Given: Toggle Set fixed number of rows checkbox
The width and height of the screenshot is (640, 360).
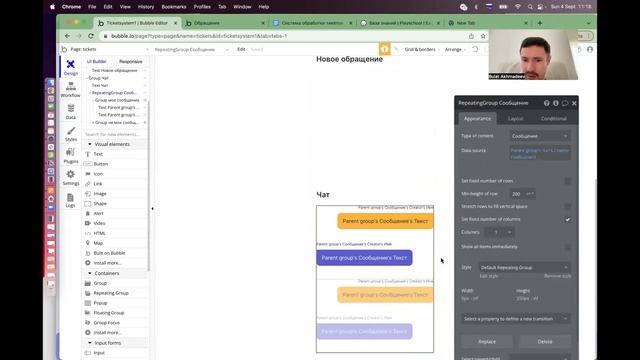Looking at the screenshot, I should [567, 181].
